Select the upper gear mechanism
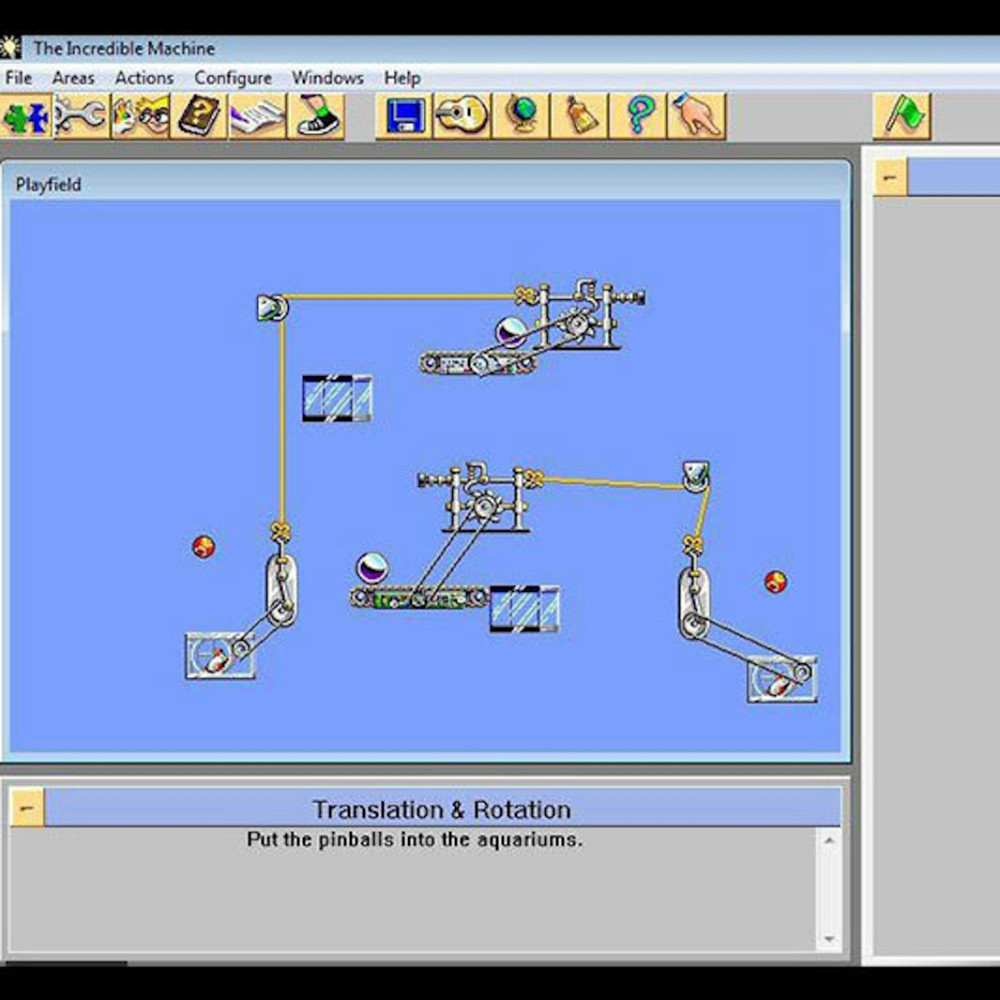The height and width of the screenshot is (1000, 1000). [x=579, y=314]
